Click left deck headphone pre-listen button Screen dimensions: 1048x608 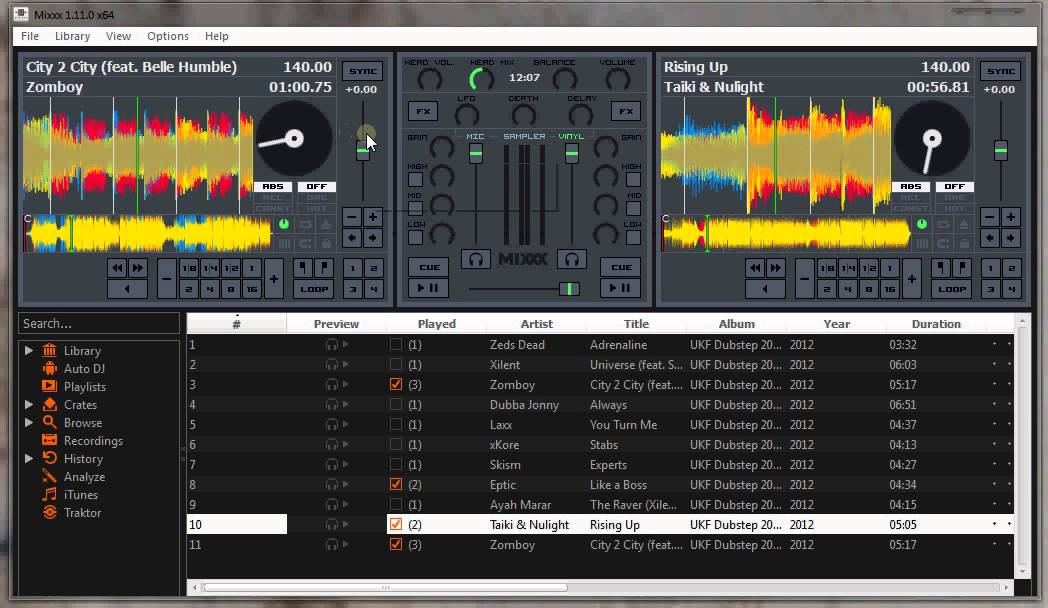coord(476,259)
